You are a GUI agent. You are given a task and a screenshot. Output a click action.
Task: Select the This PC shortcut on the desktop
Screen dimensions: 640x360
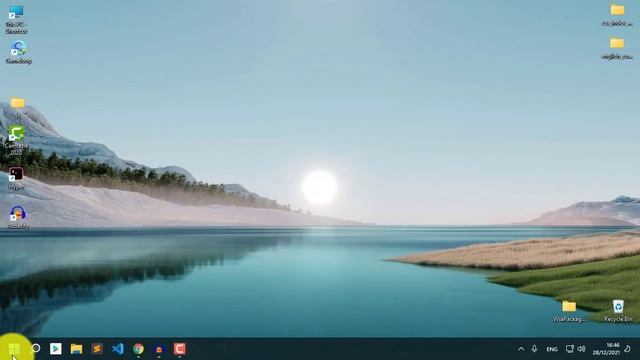16,19
